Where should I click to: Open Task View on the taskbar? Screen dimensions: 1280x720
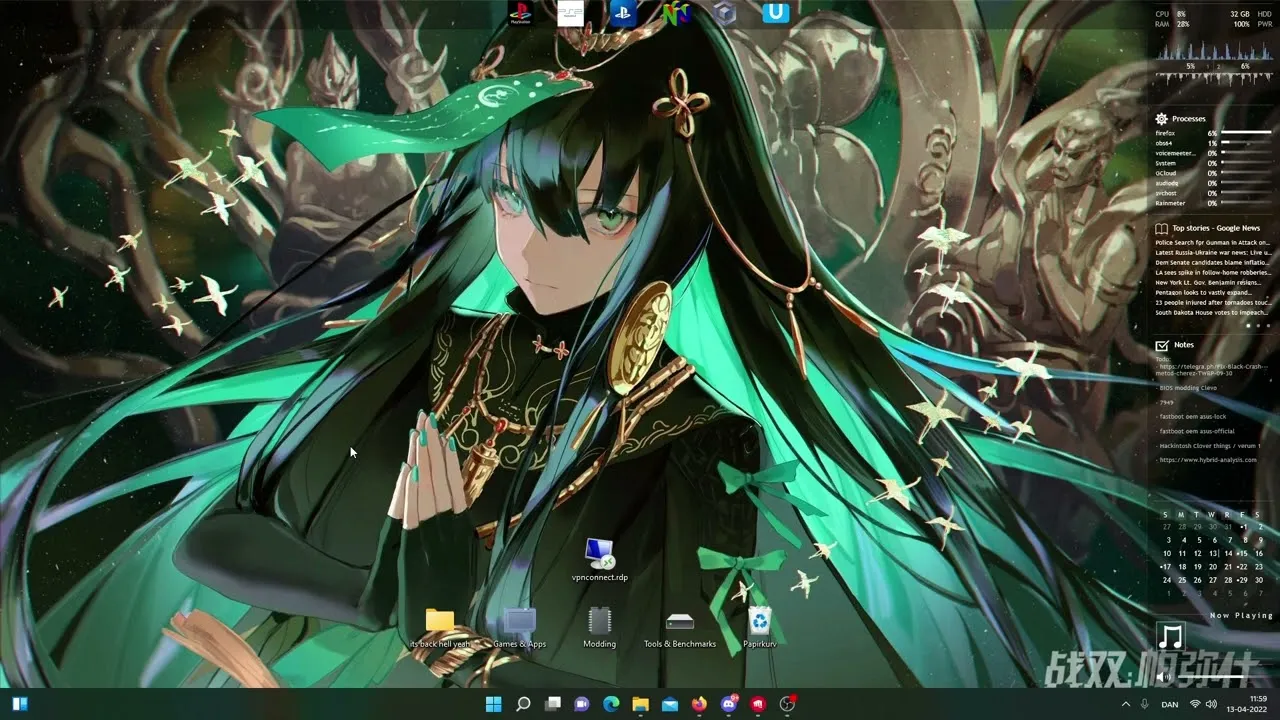coord(553,704)
